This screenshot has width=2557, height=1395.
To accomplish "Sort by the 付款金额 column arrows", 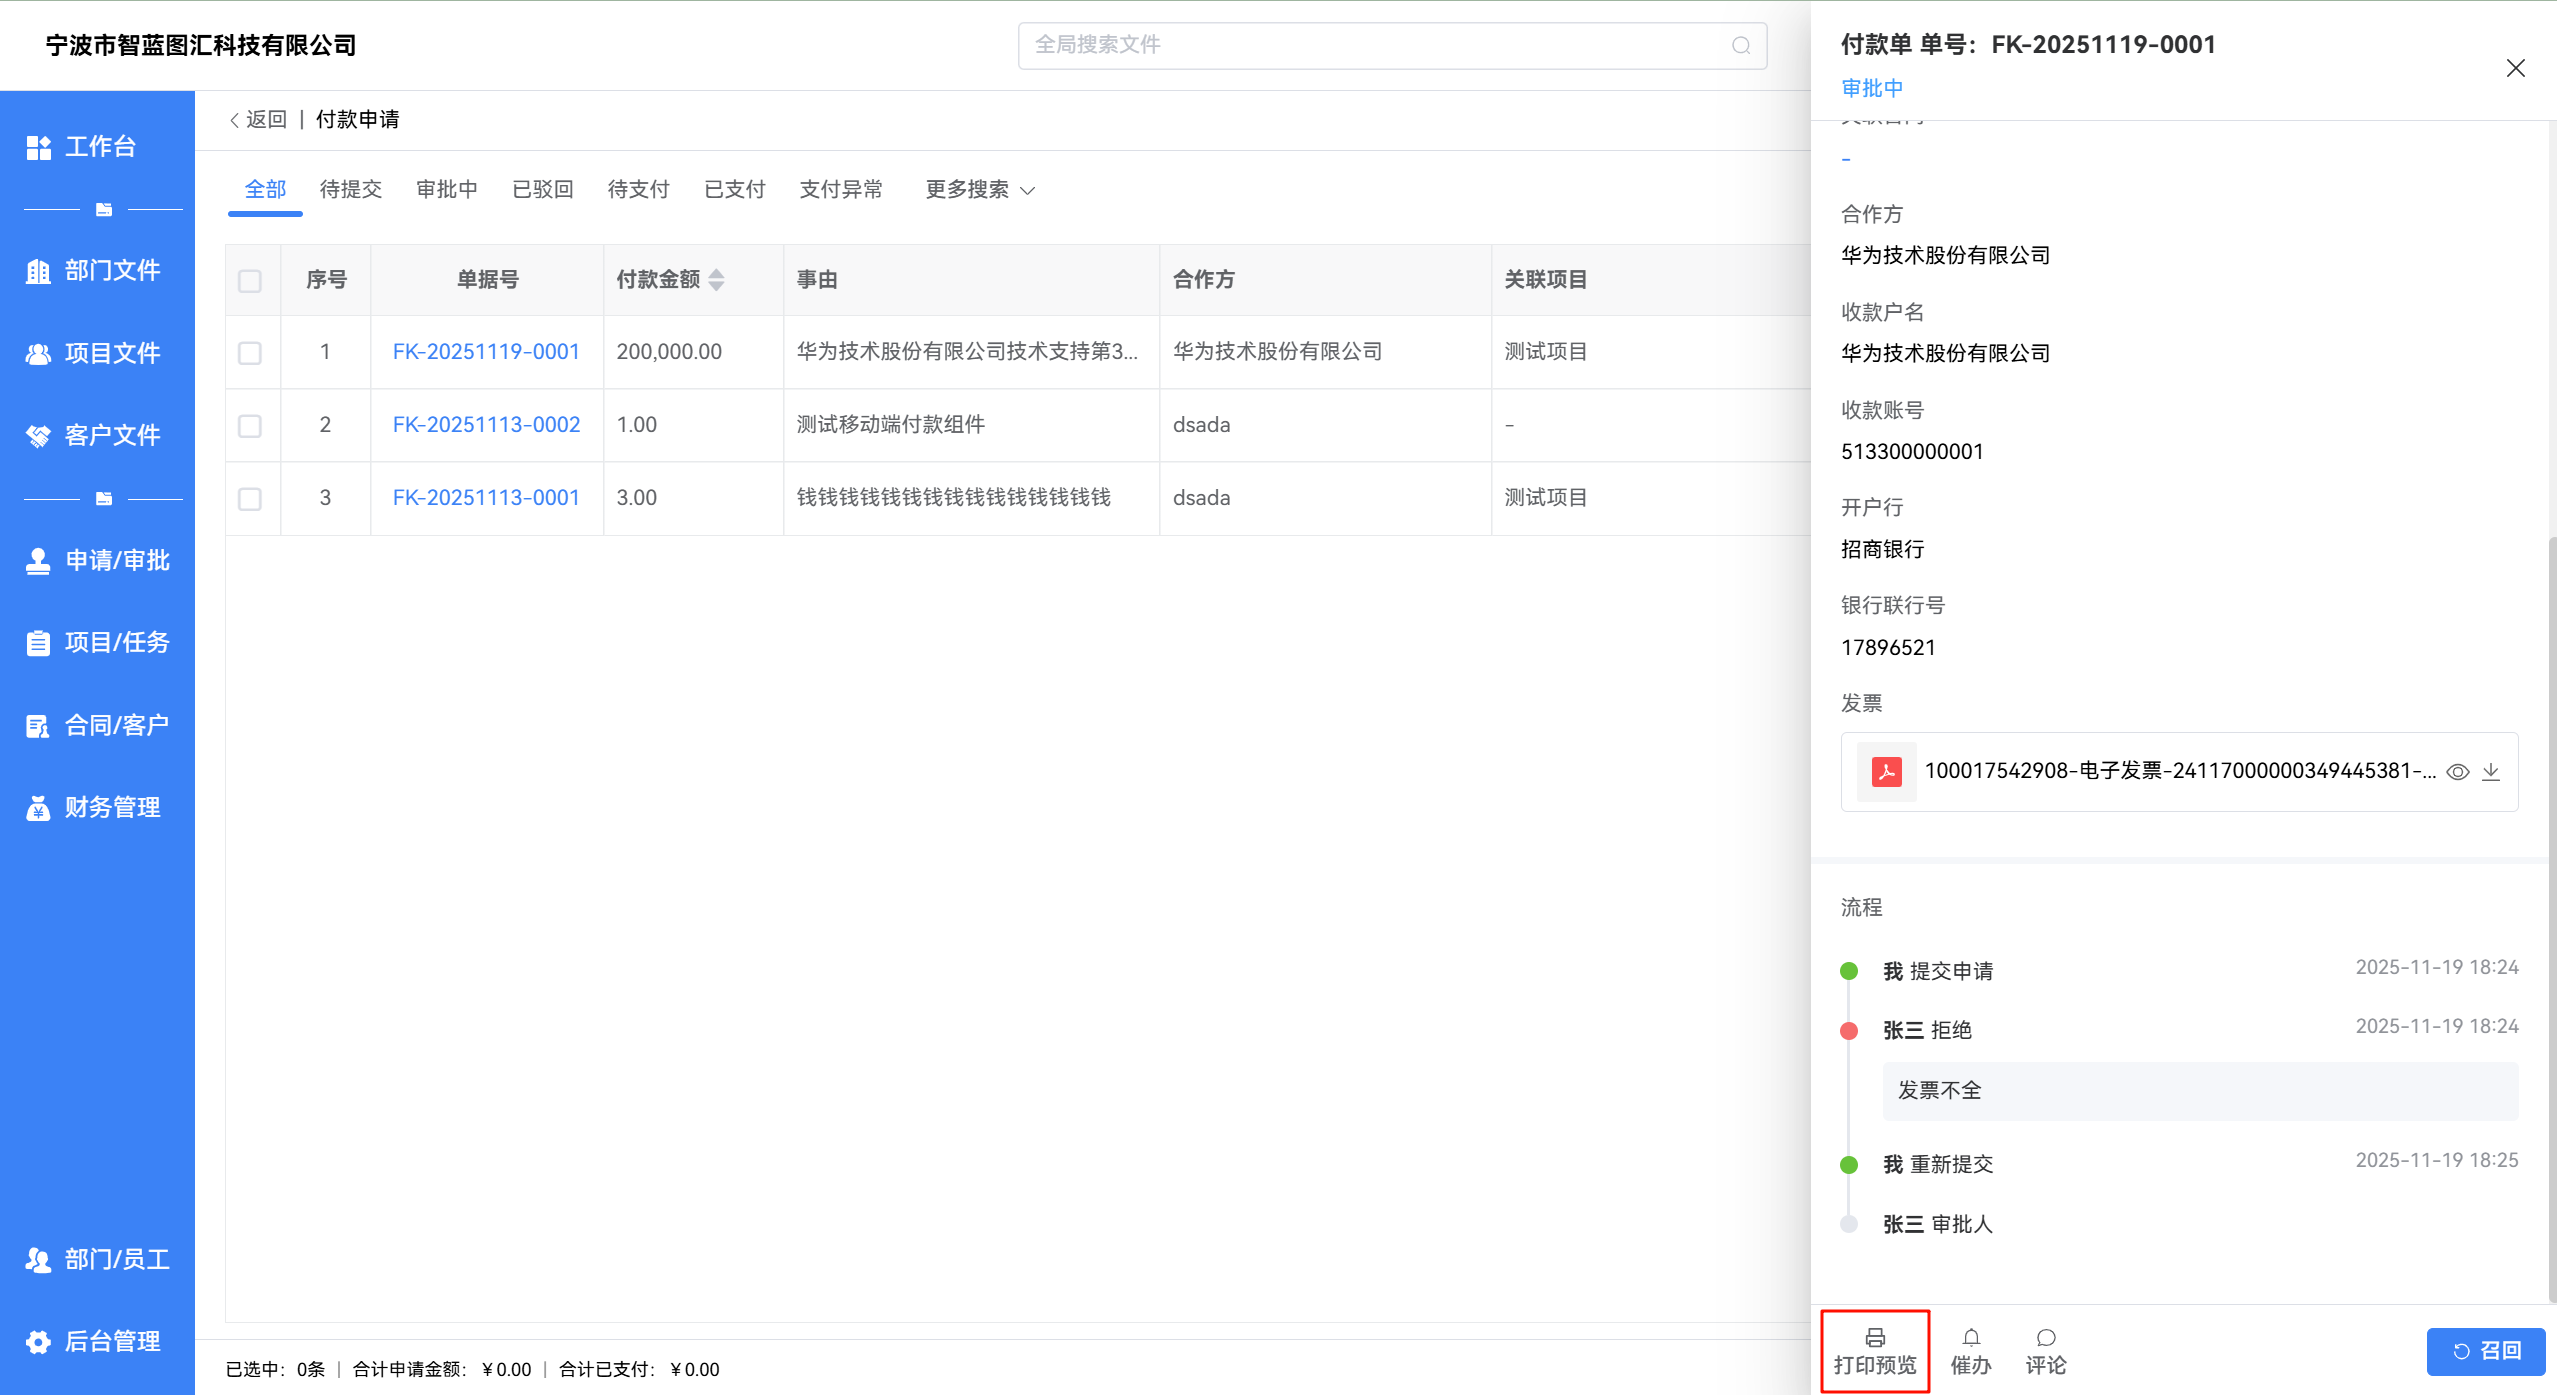I will [716, 280].
